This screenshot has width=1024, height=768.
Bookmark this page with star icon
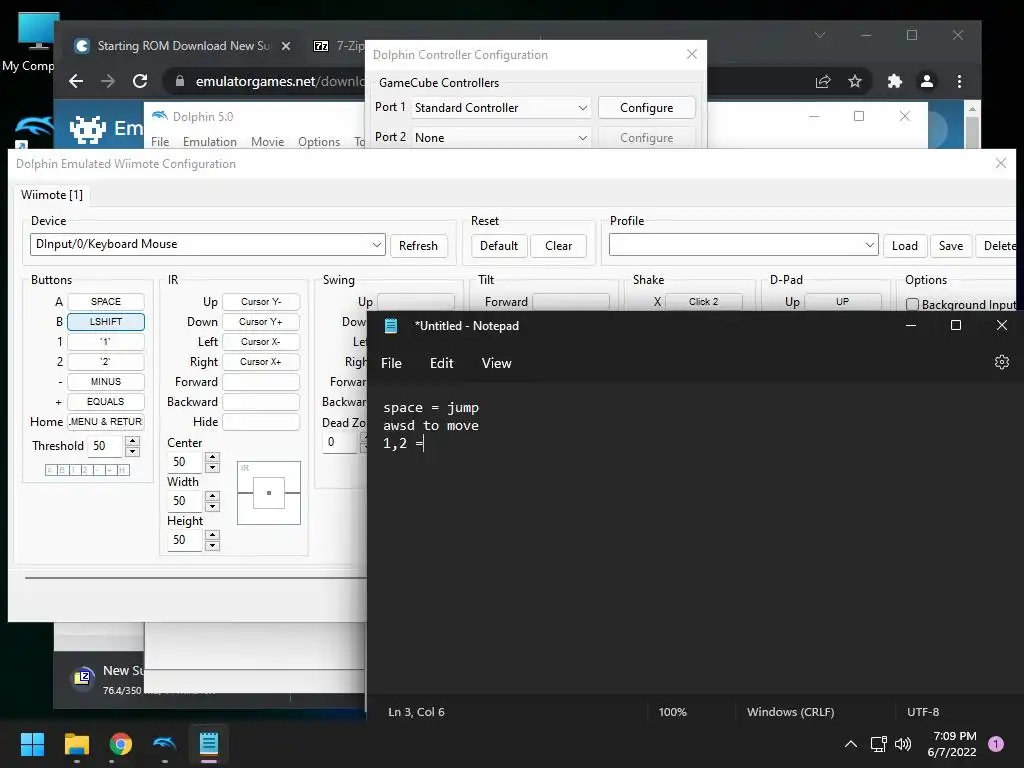click(x=854, y=81)
